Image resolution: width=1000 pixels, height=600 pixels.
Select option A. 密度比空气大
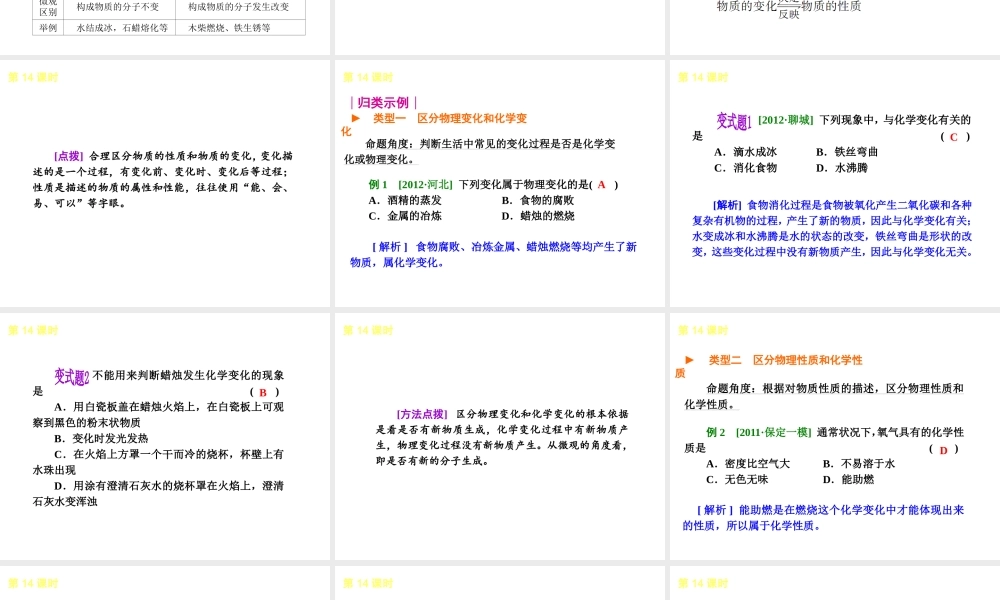[748, 464]
